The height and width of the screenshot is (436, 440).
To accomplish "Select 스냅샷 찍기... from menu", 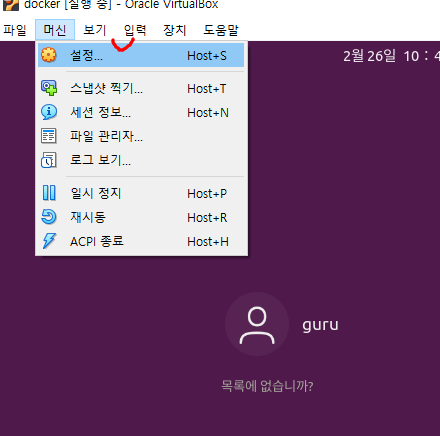I will [x=141, y=88].
